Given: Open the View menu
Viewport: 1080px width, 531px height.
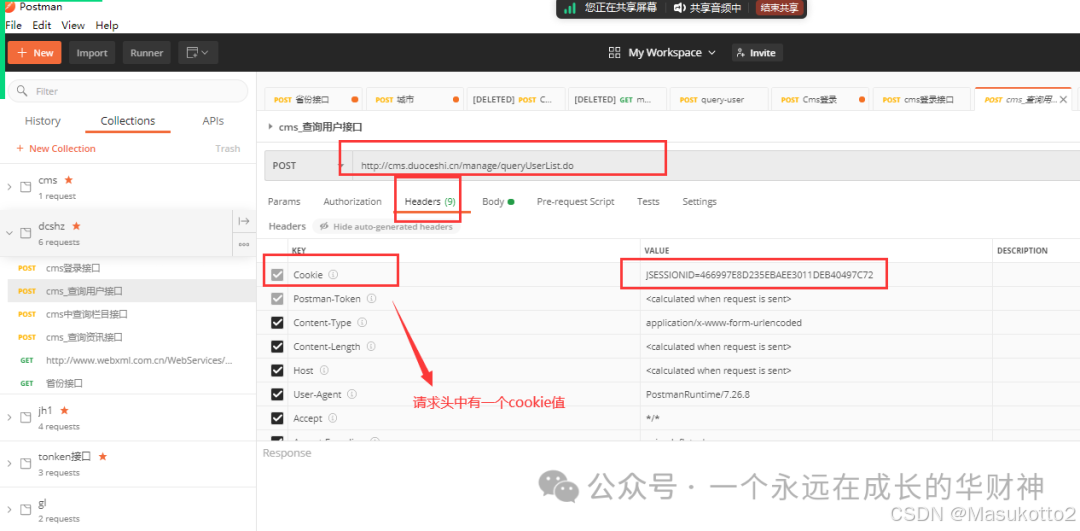Looking at the screenshot, I should [x=73, y=25].
